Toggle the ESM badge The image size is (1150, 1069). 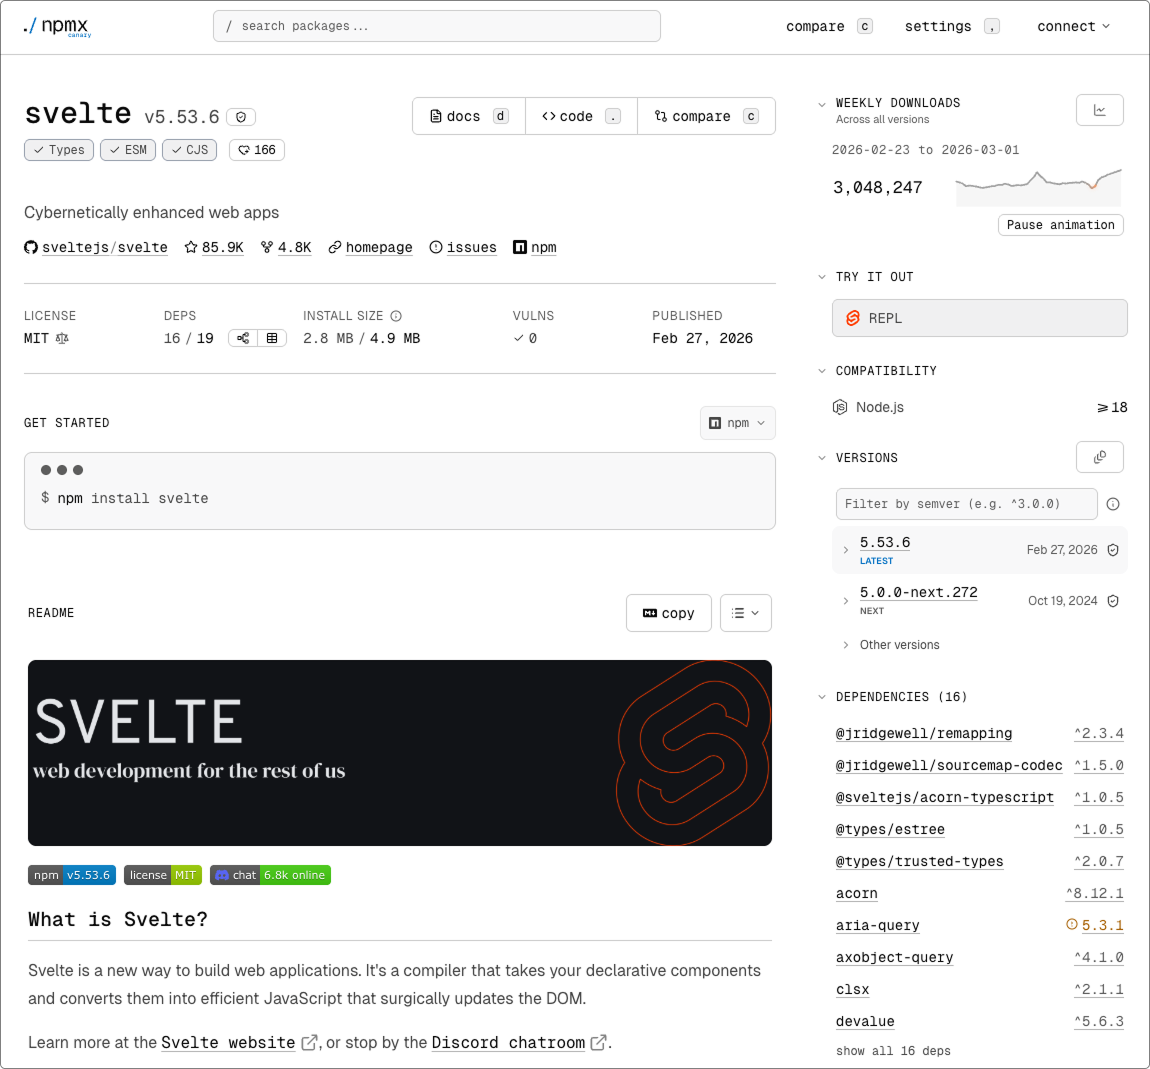point(127,149)
